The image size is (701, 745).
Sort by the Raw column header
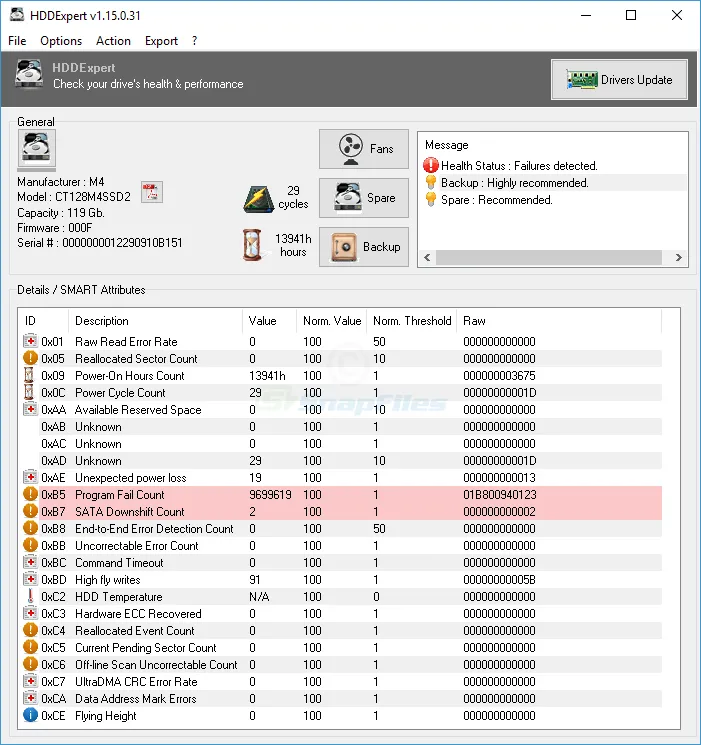[559, 321]
